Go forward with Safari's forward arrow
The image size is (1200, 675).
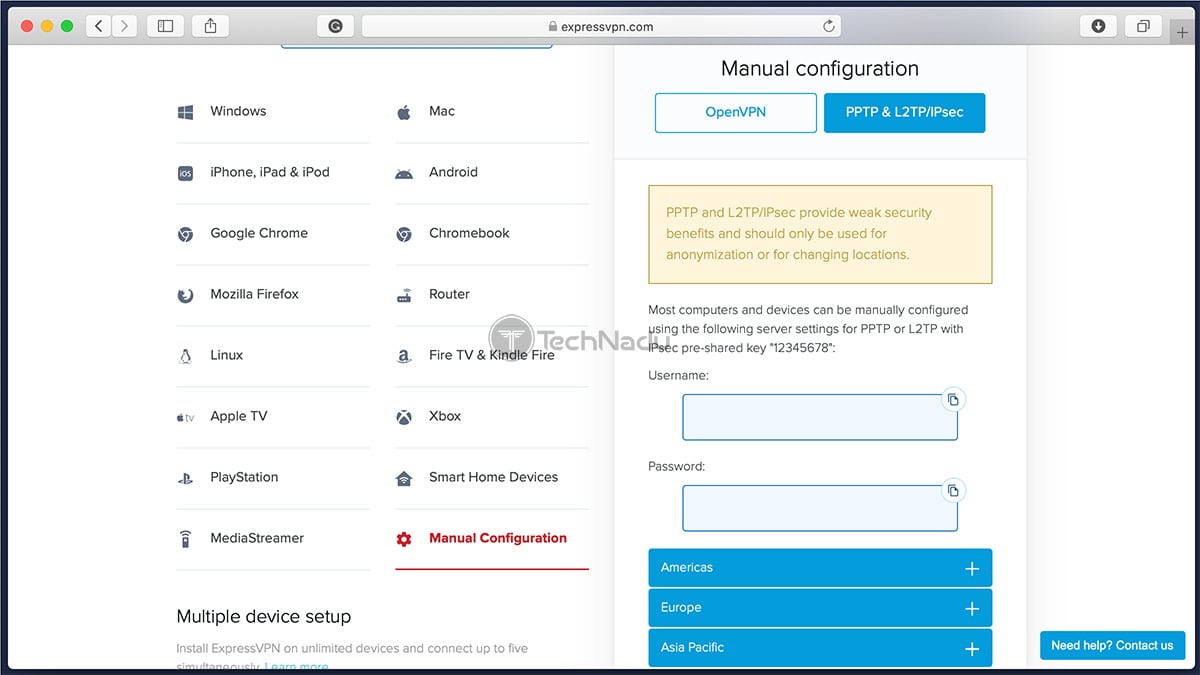click(x=124, y=26)
